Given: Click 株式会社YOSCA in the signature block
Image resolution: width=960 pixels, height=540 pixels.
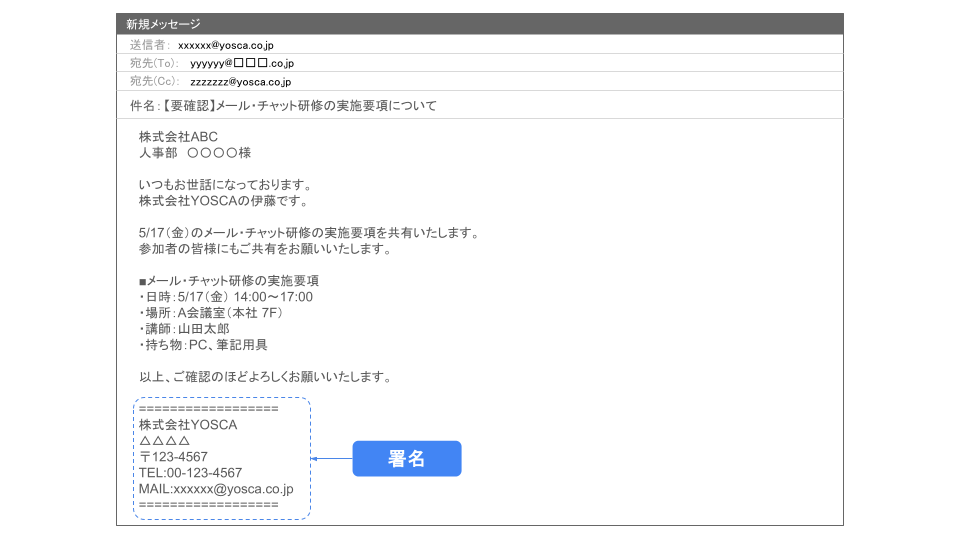Looking at the screenshot, I should pyautogui.click(x=188, y=425).
